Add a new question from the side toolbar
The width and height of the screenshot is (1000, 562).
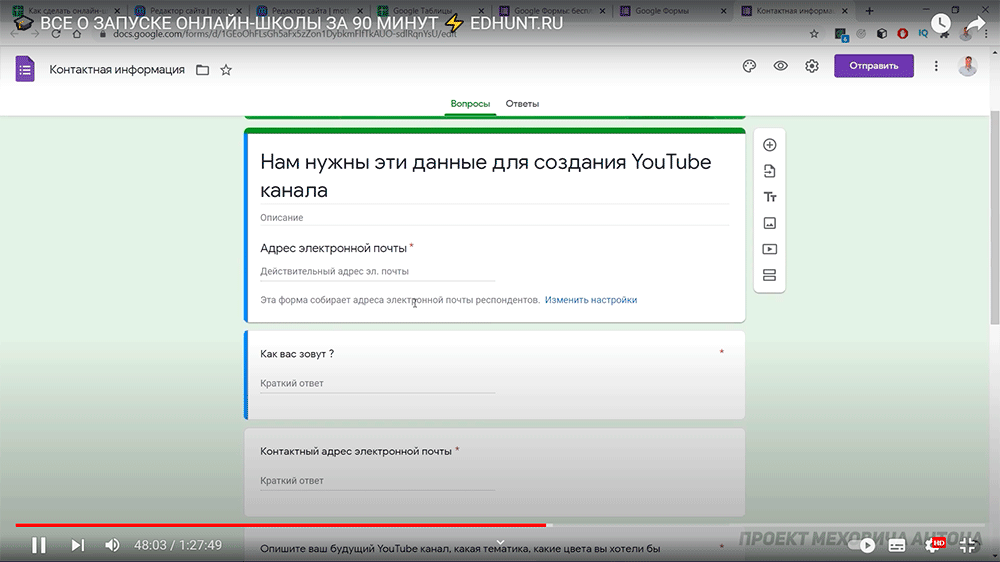tap(770, 145)
